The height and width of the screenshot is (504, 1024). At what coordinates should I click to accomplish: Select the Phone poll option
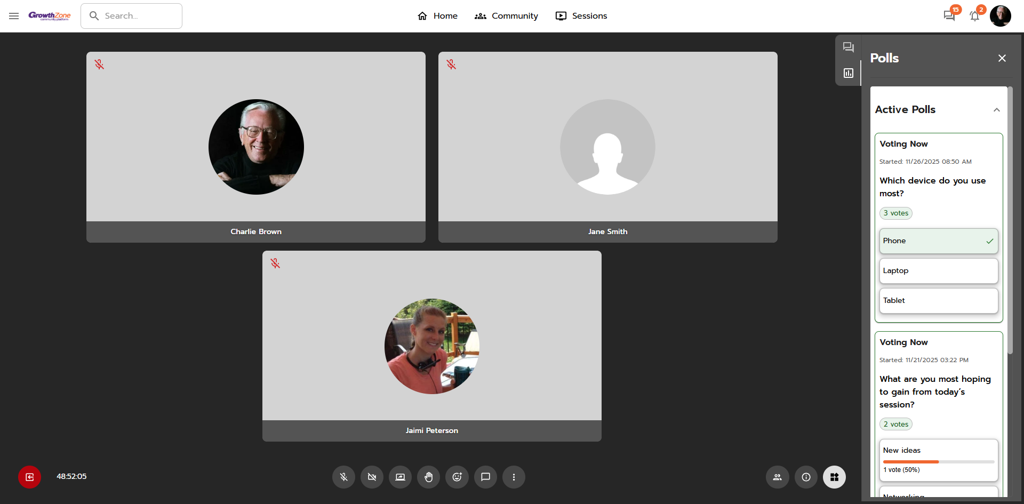(x=938, y=241)
